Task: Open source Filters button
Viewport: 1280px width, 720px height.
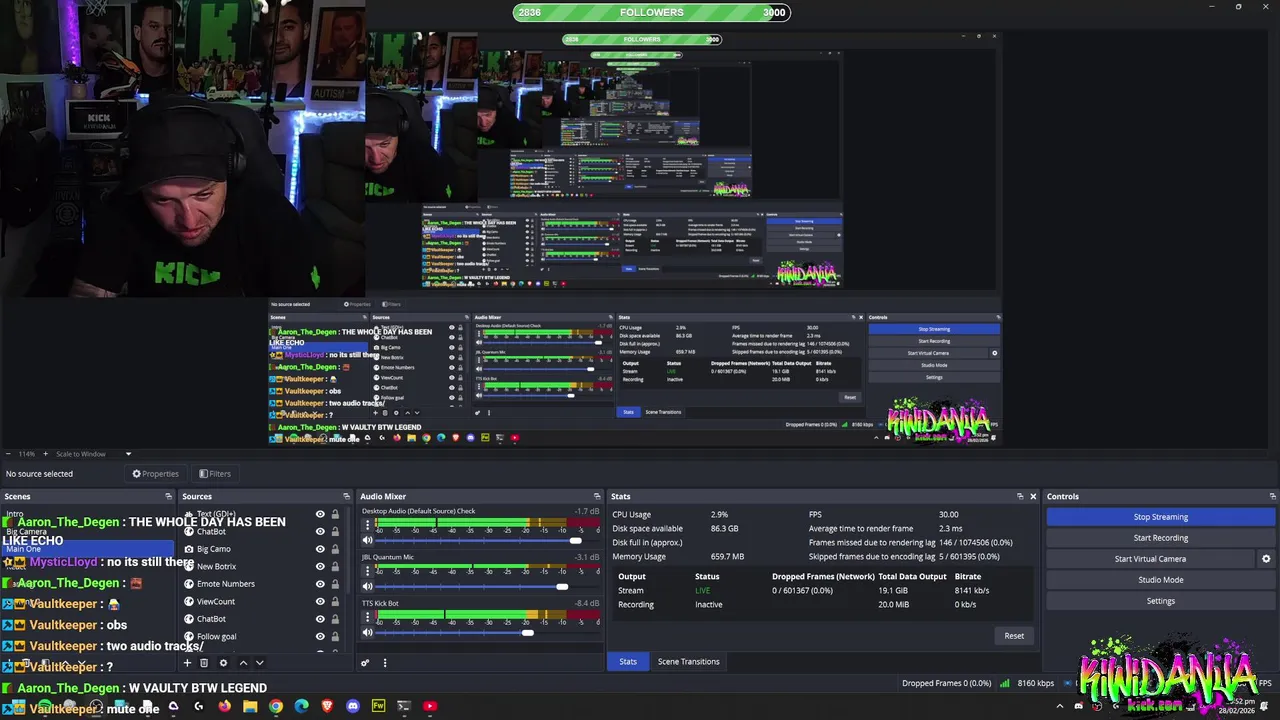Action: coord(214,474)
